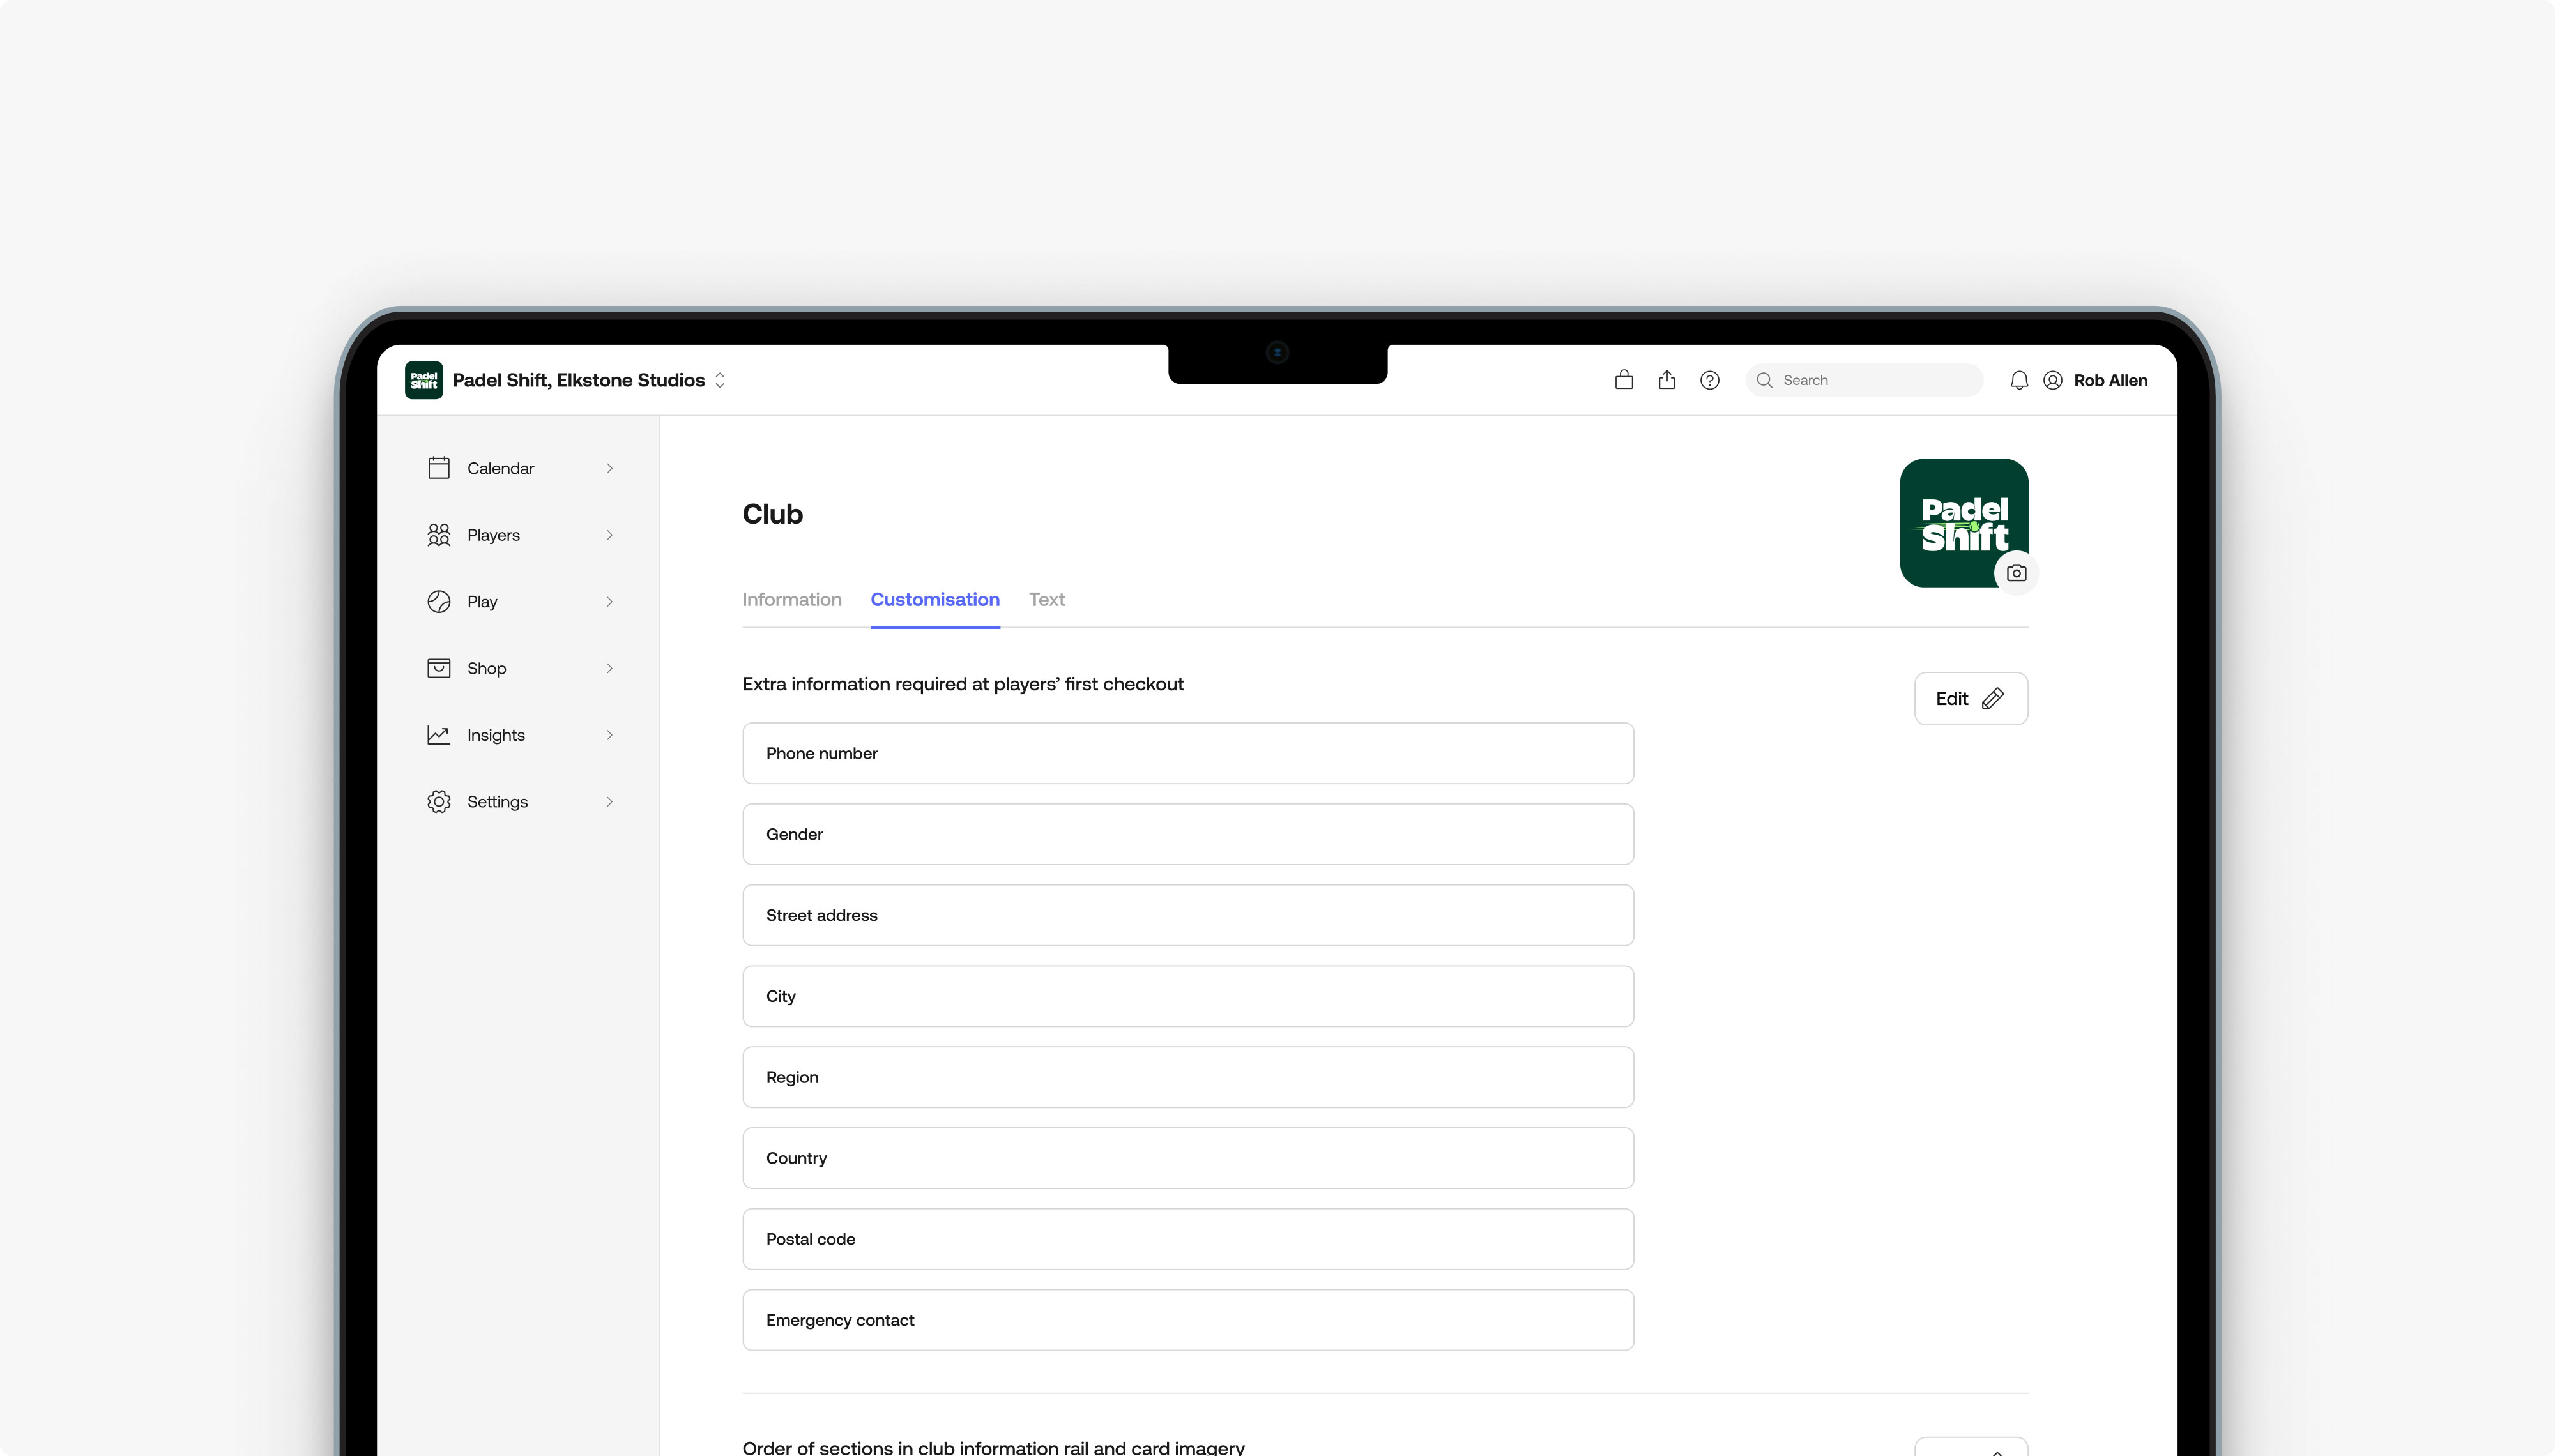Expand the Settings menu chevron

click(609, 802)
